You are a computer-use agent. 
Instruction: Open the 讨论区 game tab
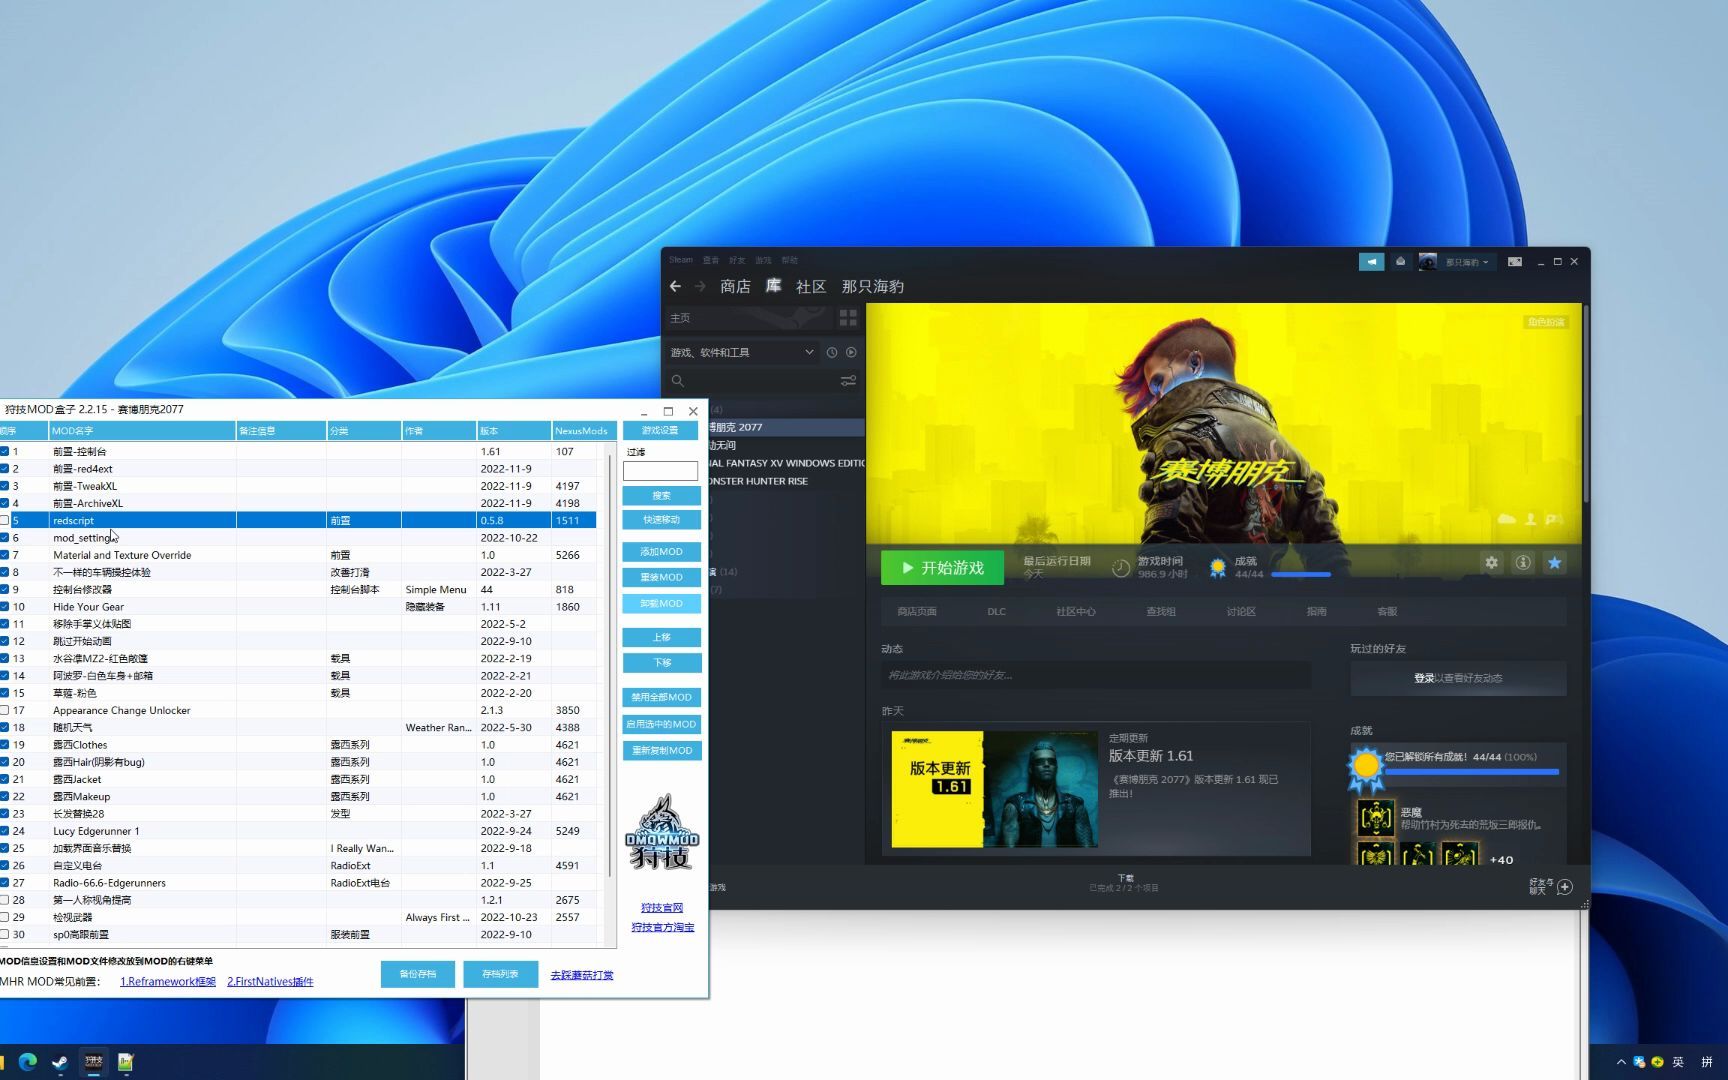(1241, 611)
